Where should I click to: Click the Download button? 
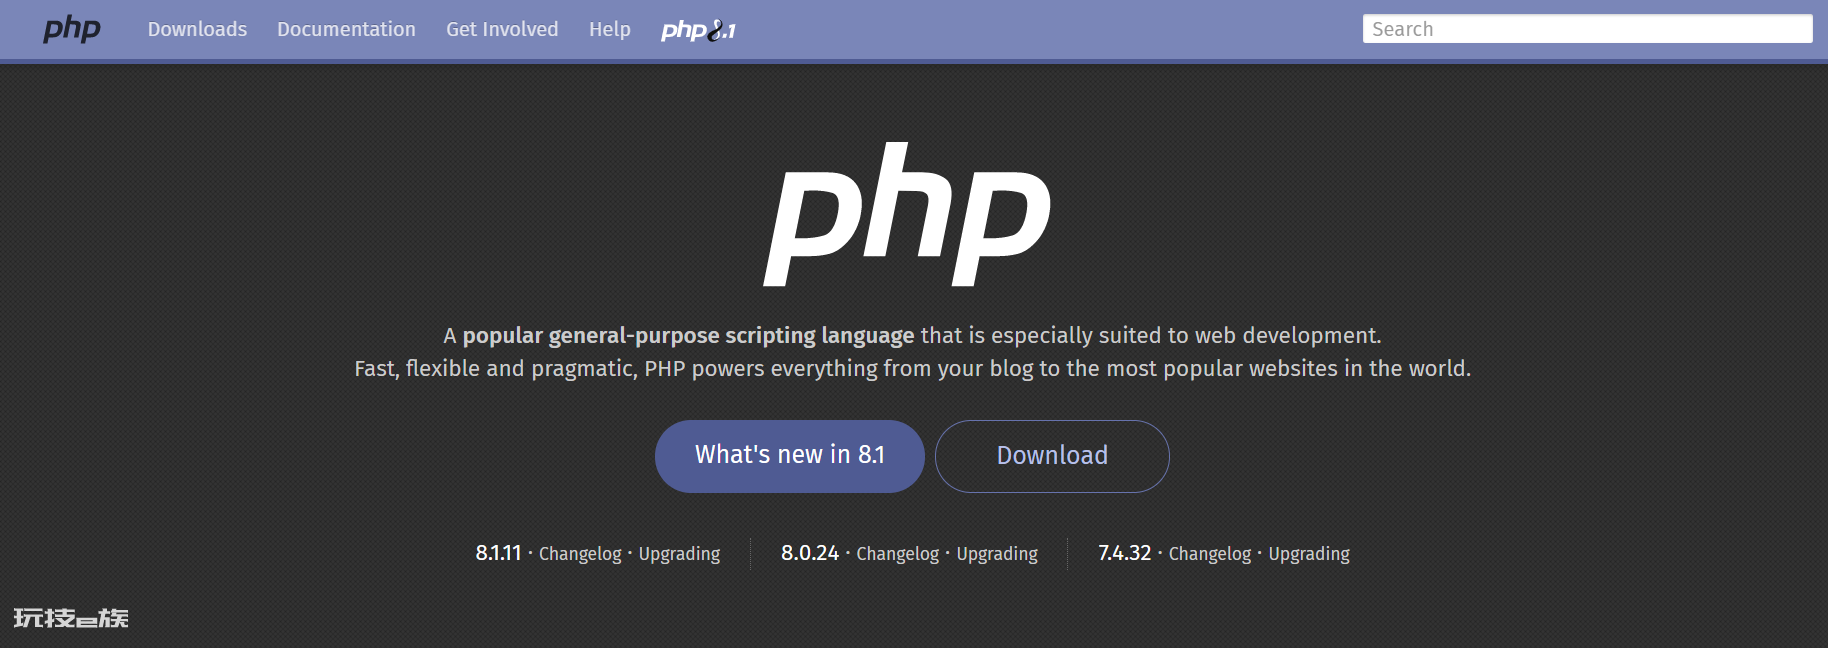[1052, 456]
